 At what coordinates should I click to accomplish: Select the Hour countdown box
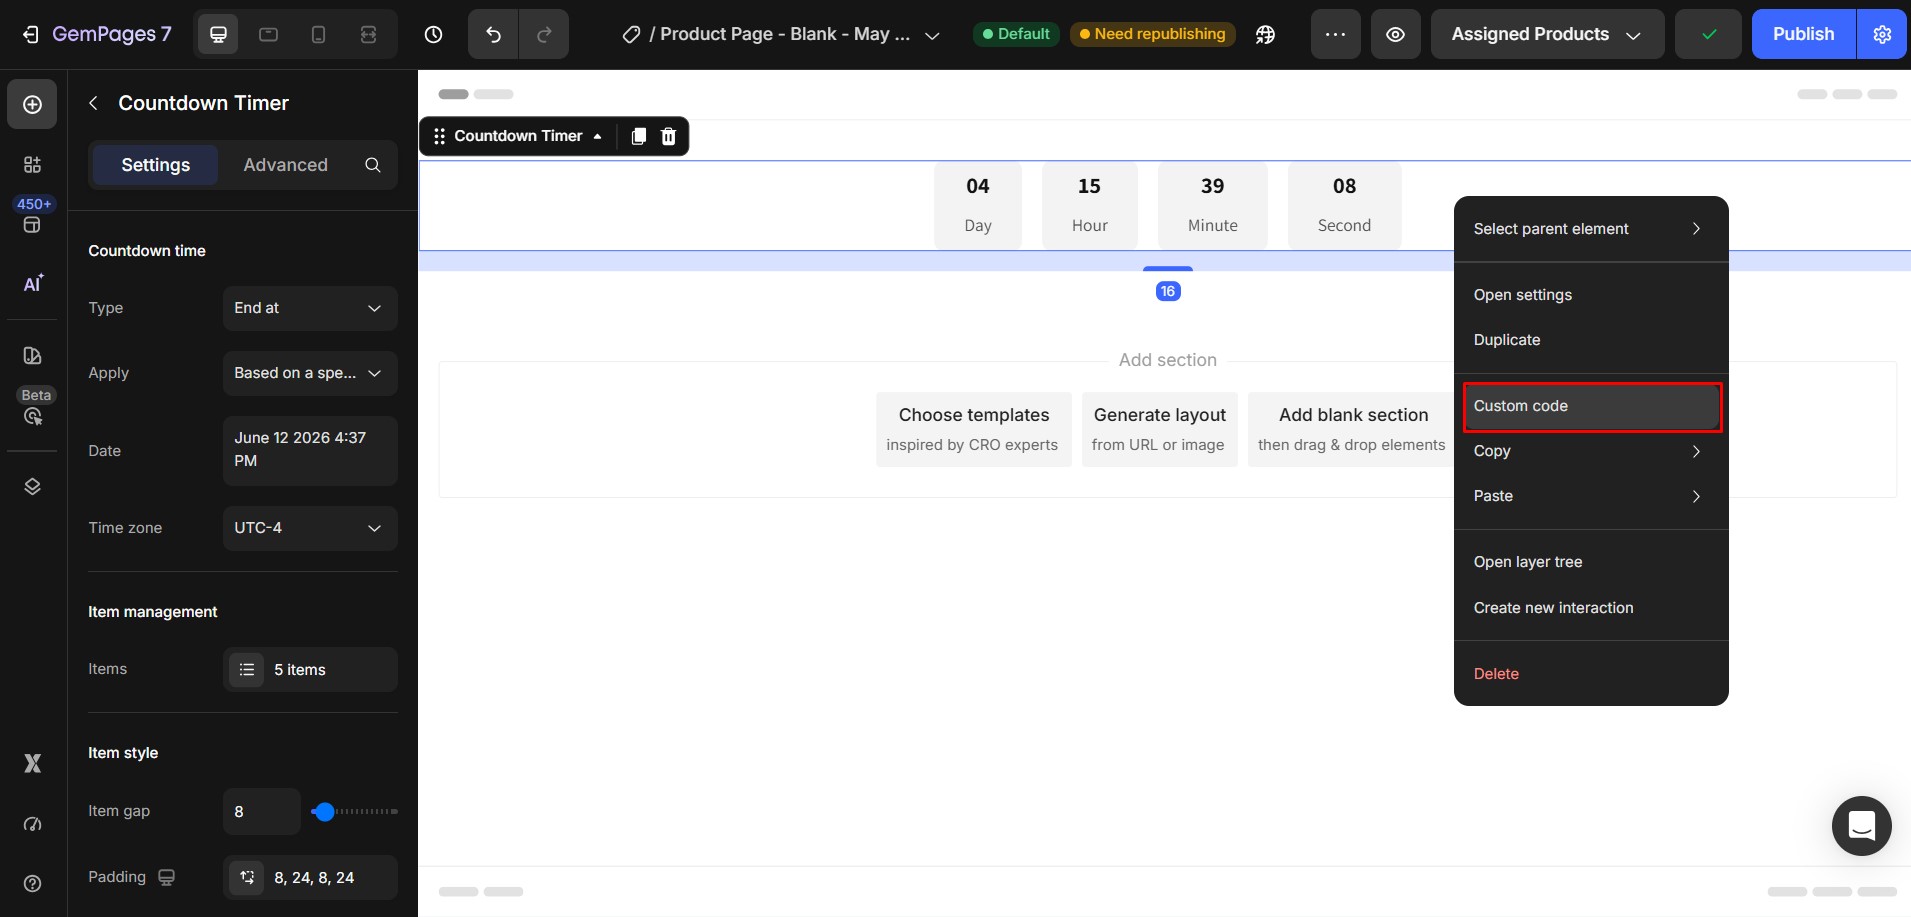[x=1089, y=205]
